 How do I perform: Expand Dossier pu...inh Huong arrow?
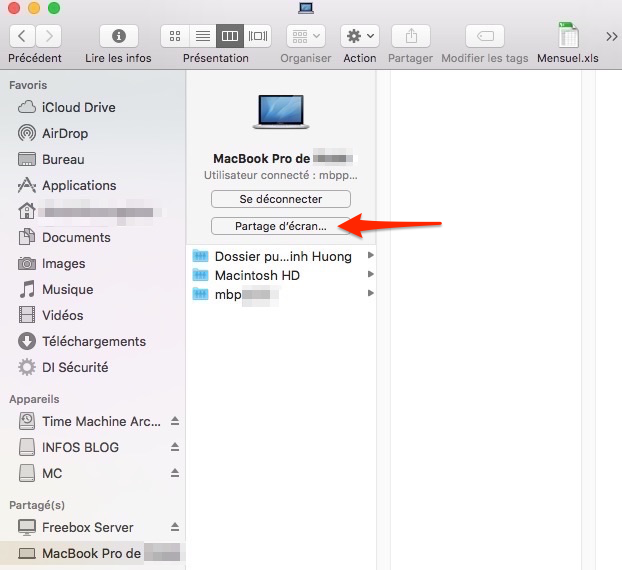371,255
